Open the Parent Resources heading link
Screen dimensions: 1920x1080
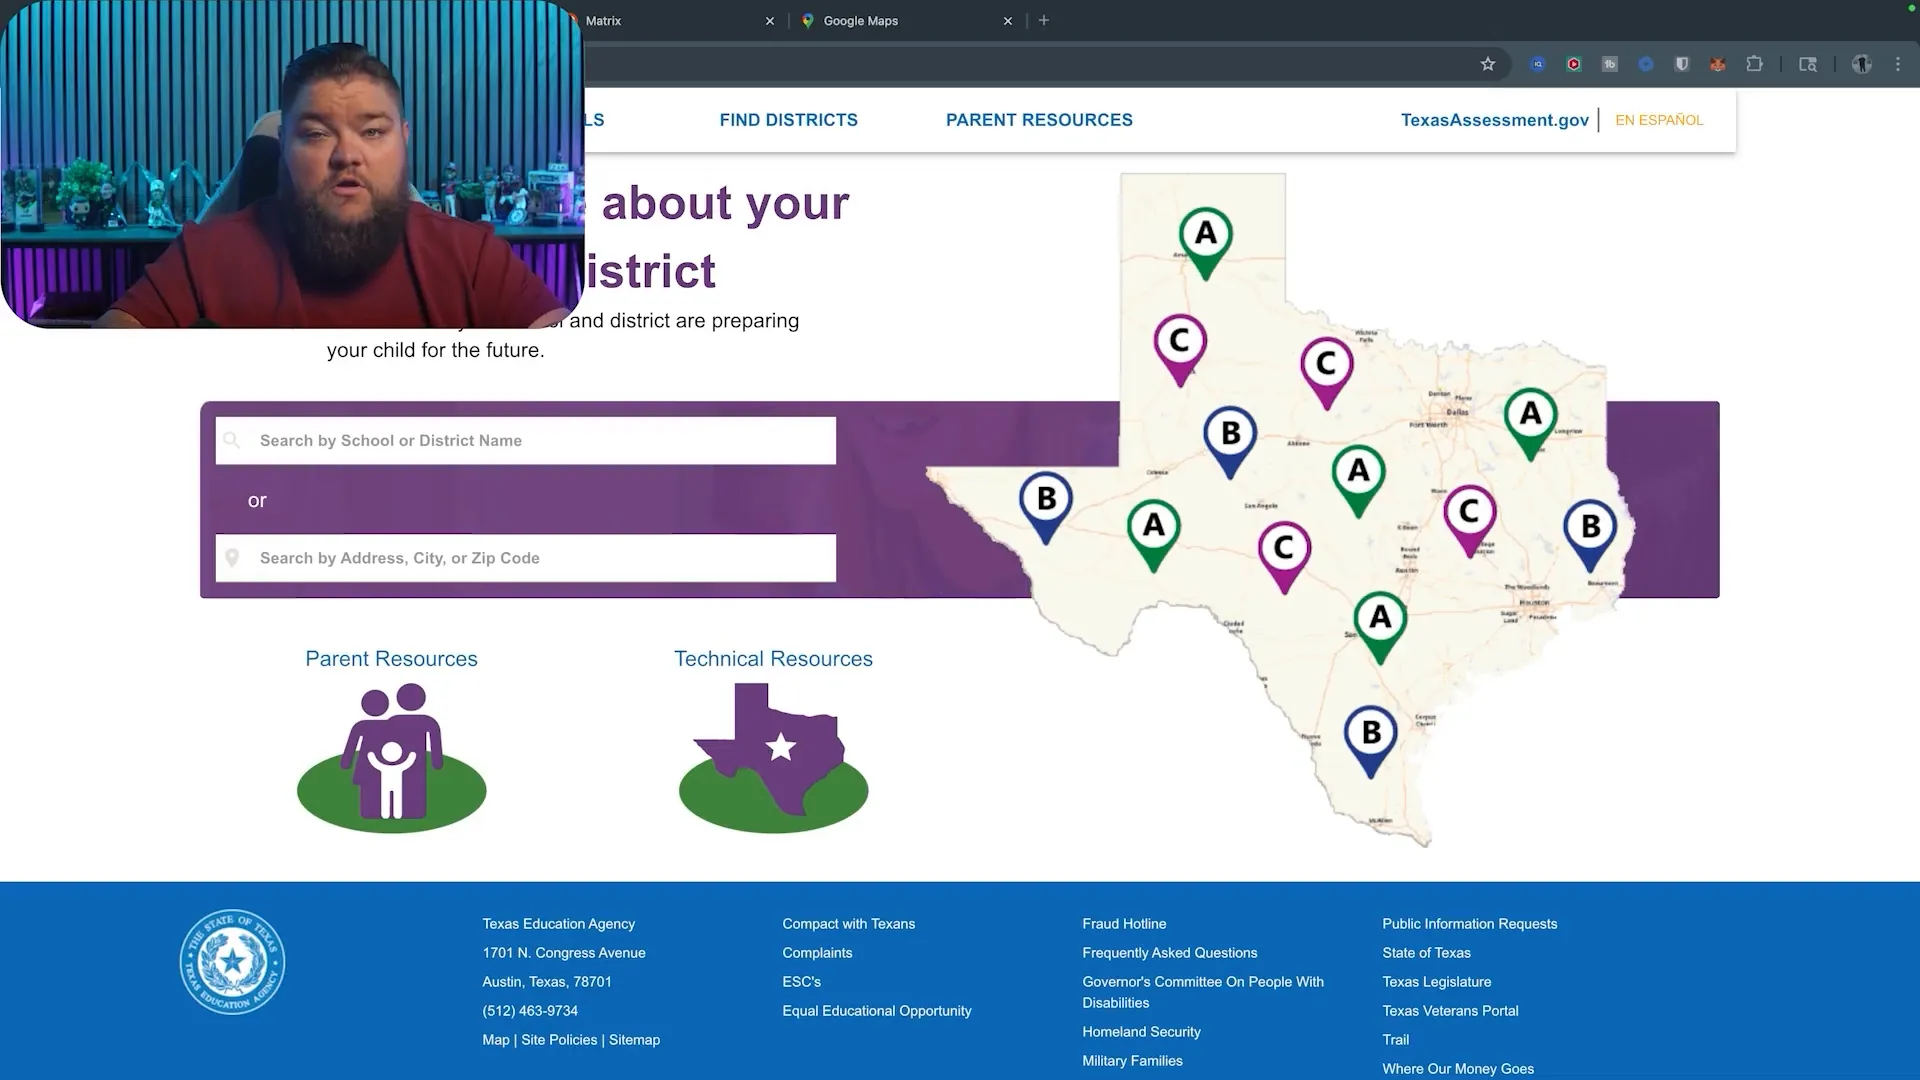[391, 659]
